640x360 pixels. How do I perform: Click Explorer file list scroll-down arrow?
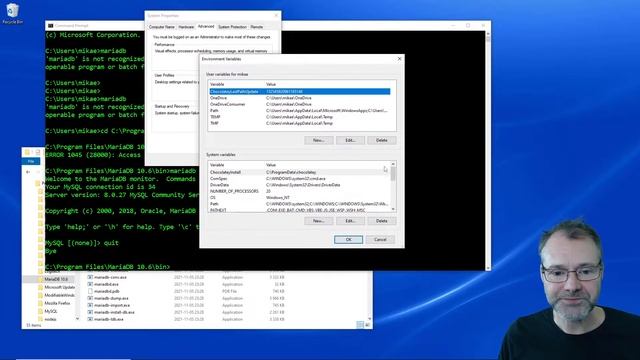coord(369,319)
